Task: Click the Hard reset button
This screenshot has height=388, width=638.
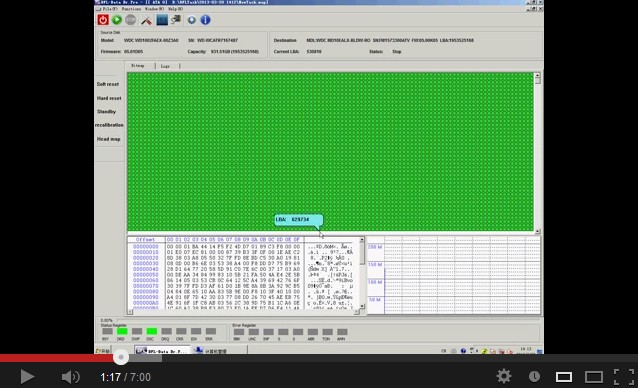Action: click(109, 98)
